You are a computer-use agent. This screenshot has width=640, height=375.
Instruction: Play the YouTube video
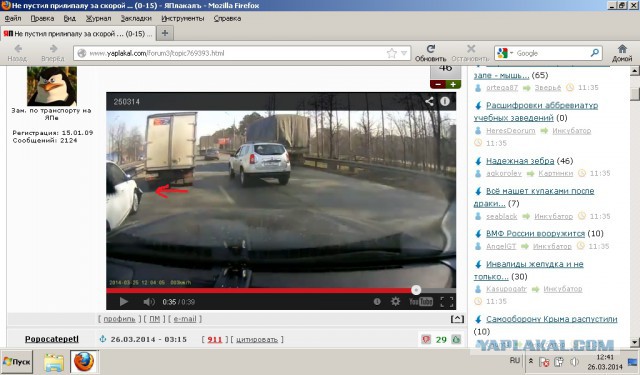pos(124,302)
